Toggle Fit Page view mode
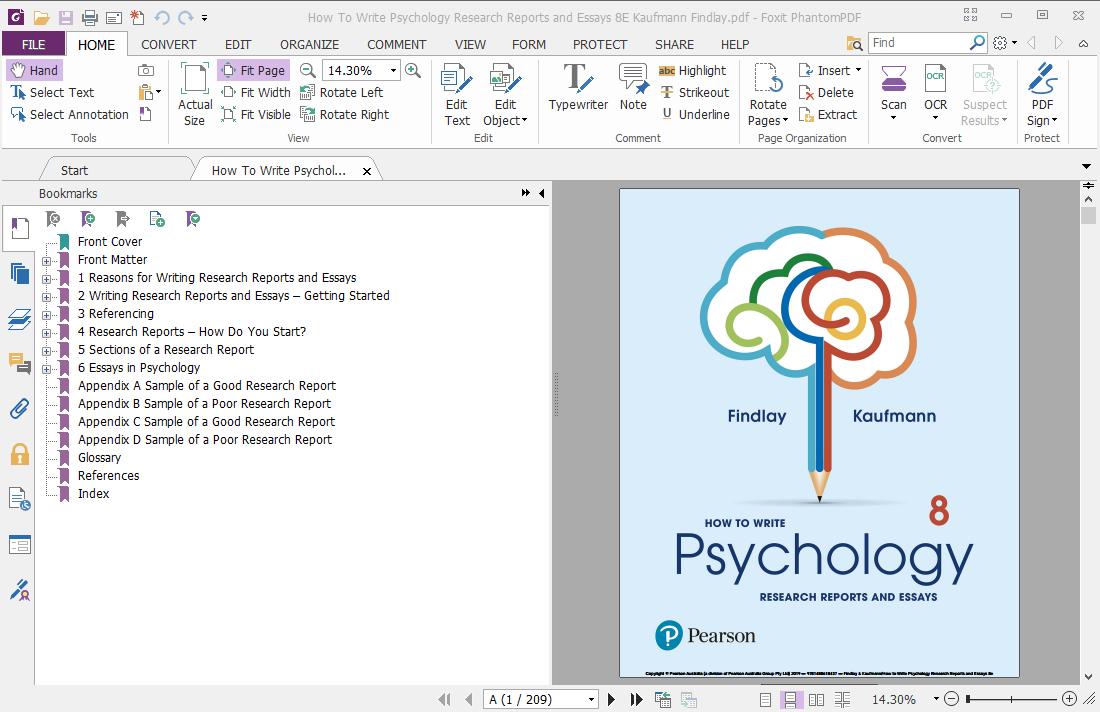 [x=253, y=70]
